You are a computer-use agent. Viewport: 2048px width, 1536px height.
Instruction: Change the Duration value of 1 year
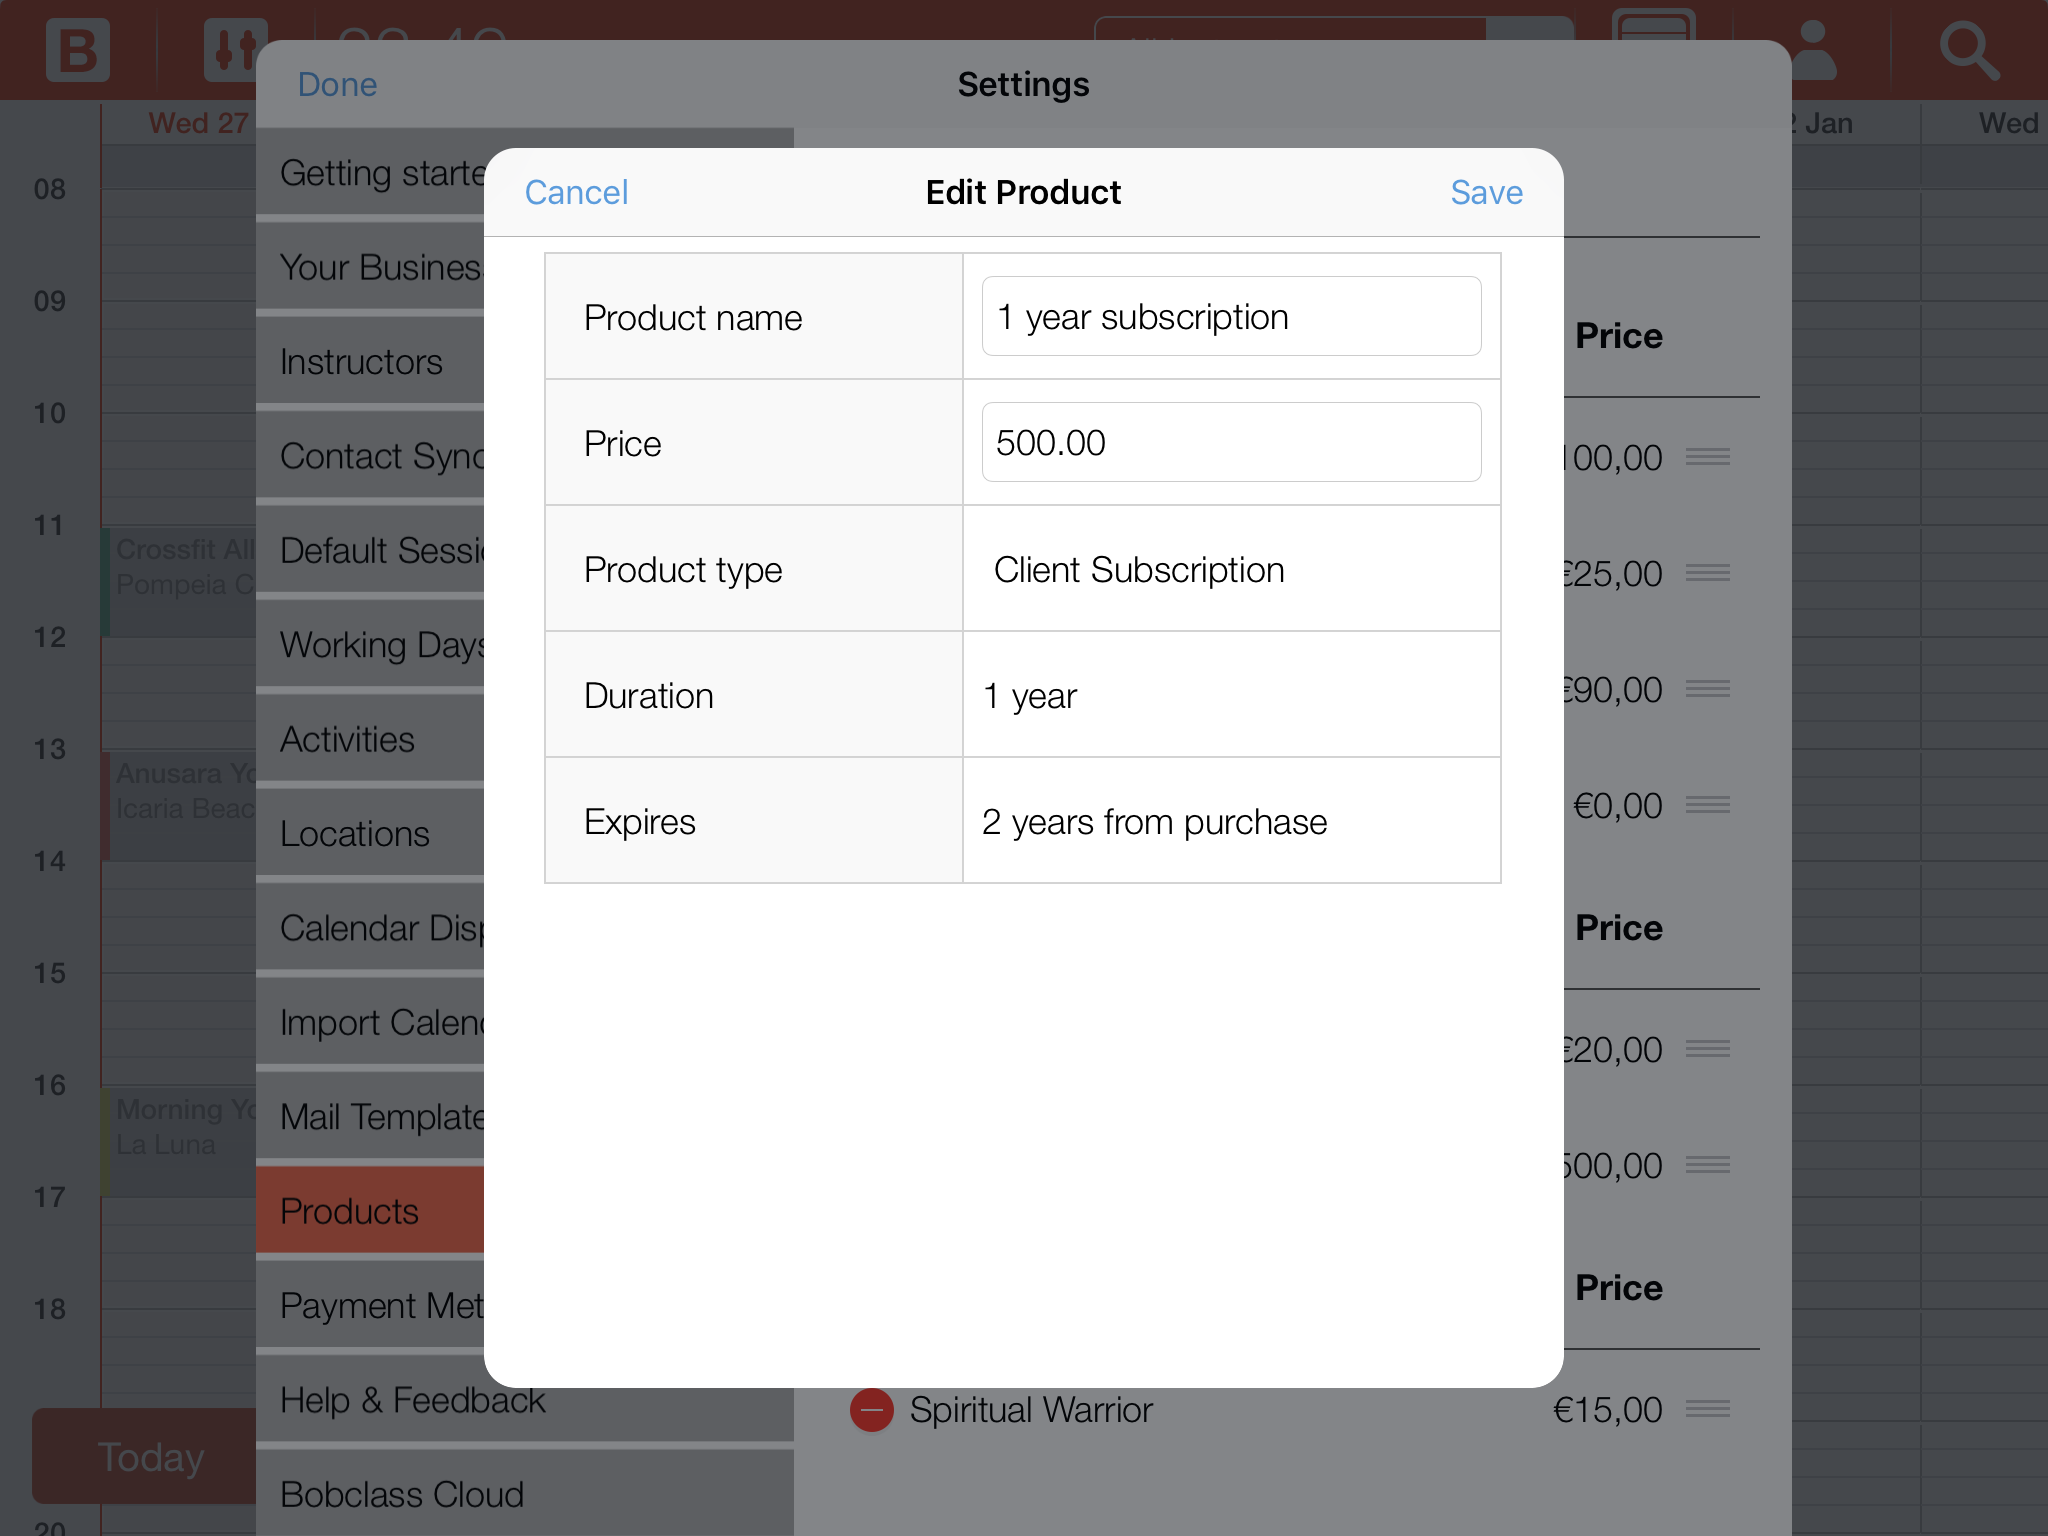coord(1230,696)
